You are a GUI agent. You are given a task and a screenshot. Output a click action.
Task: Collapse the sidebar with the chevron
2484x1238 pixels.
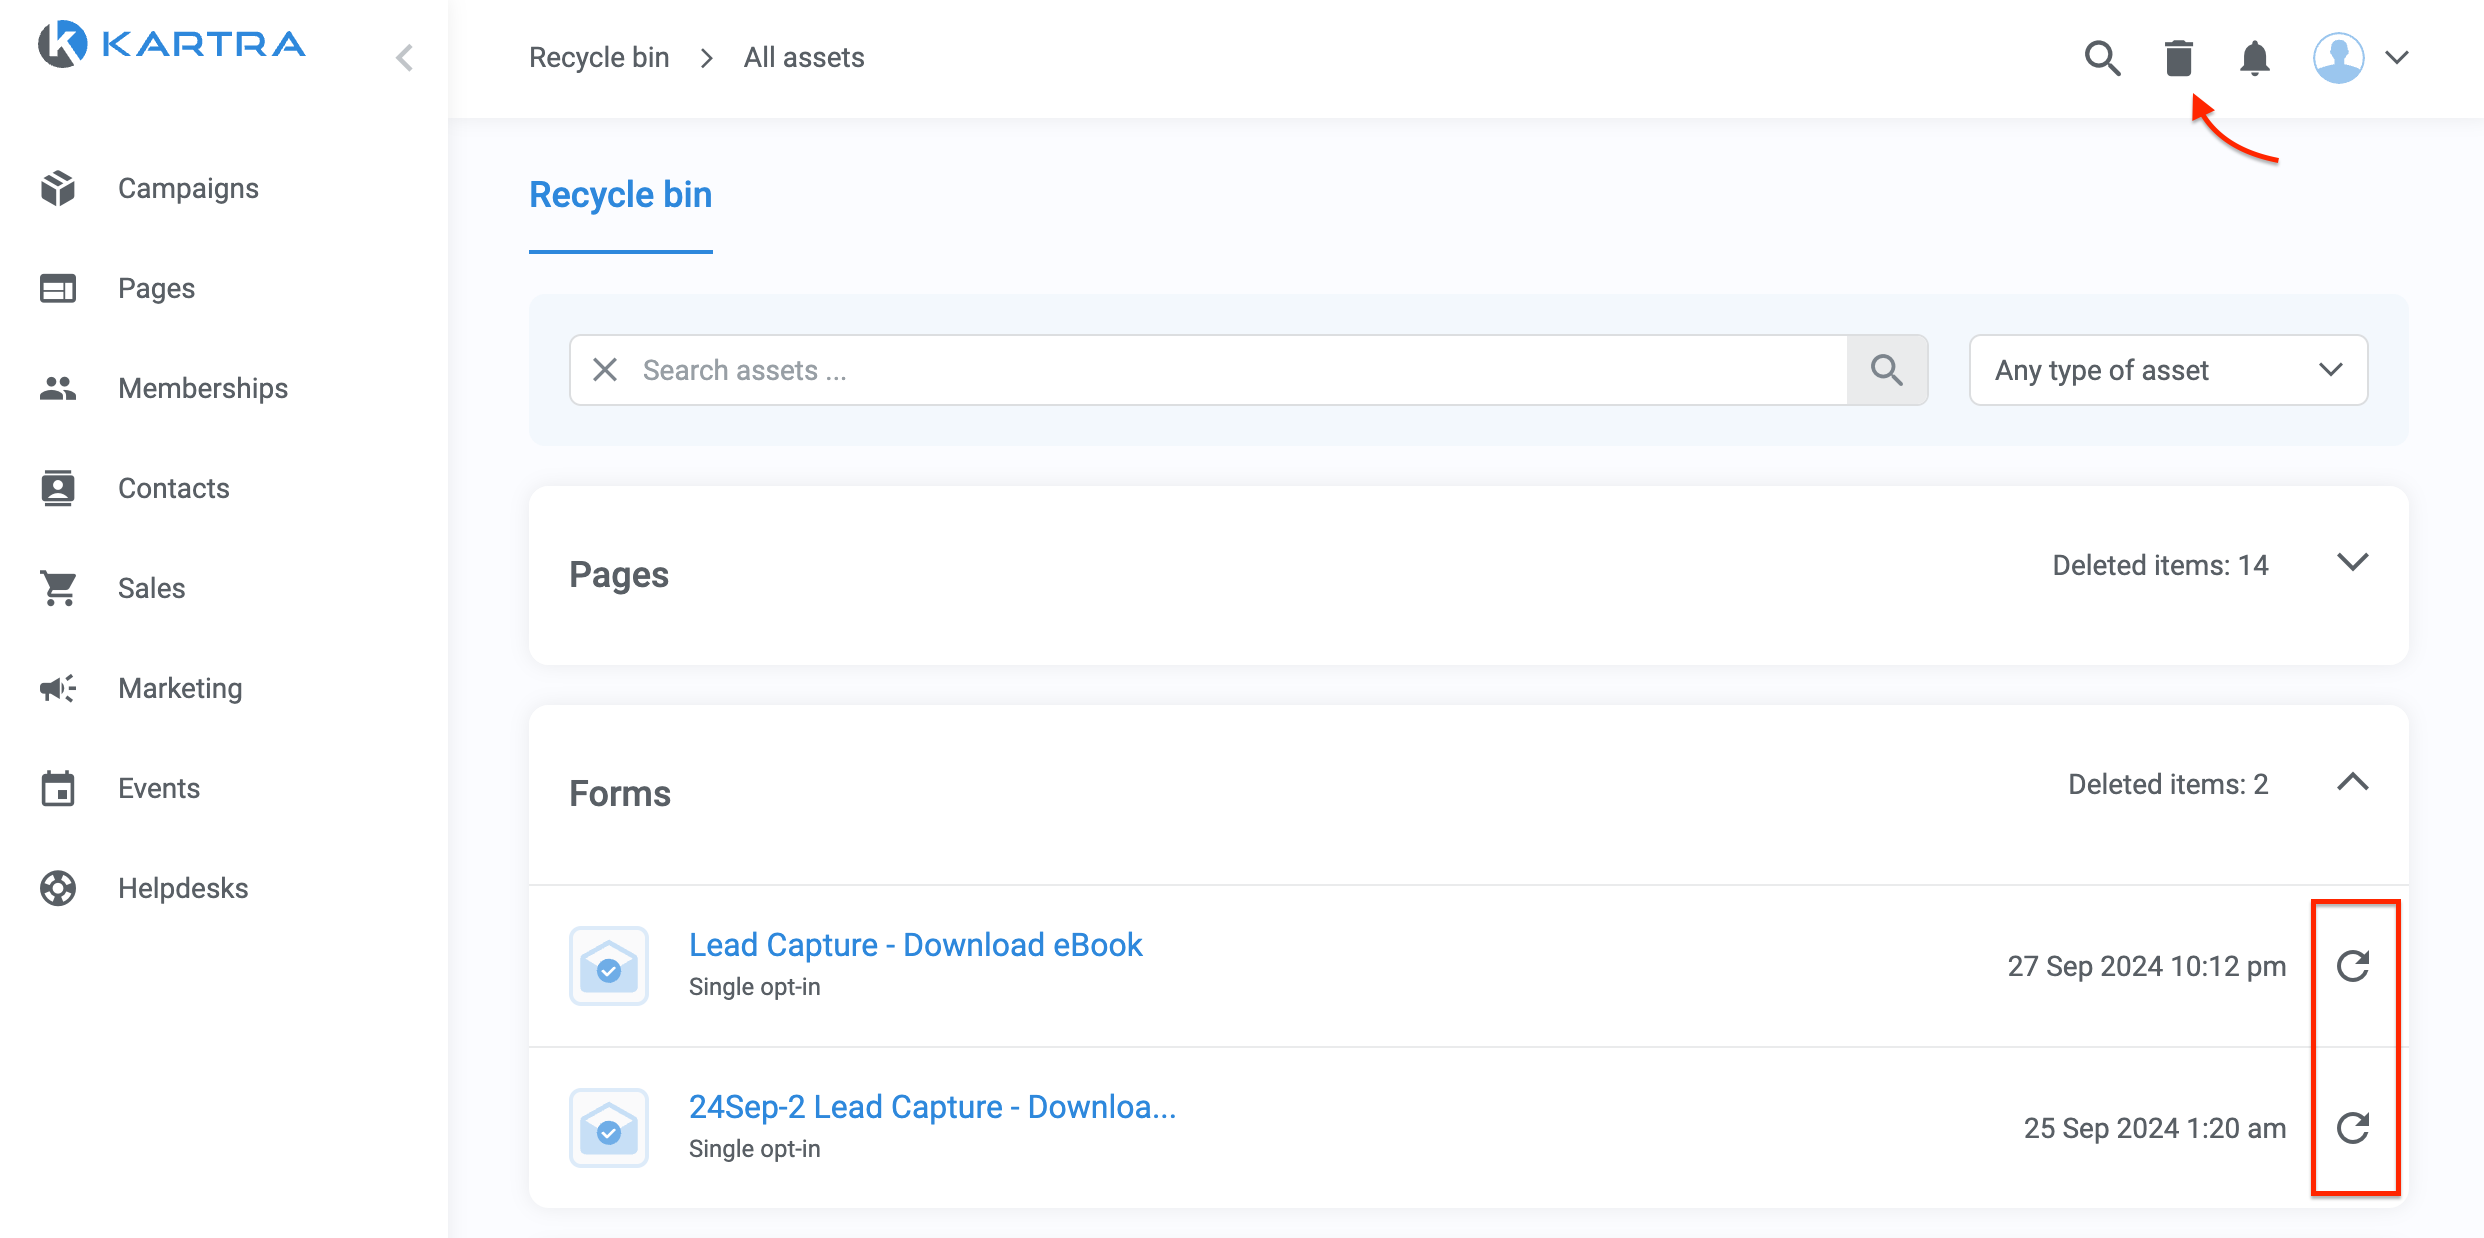coord(404,58)
